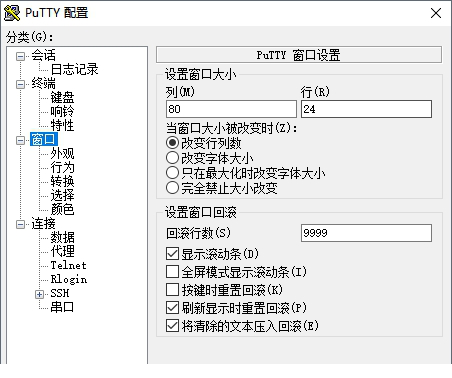This screenshot has height=378, width=452.
Task: Click the PuTTY icon in the title bar
Action: pos(12,13)
